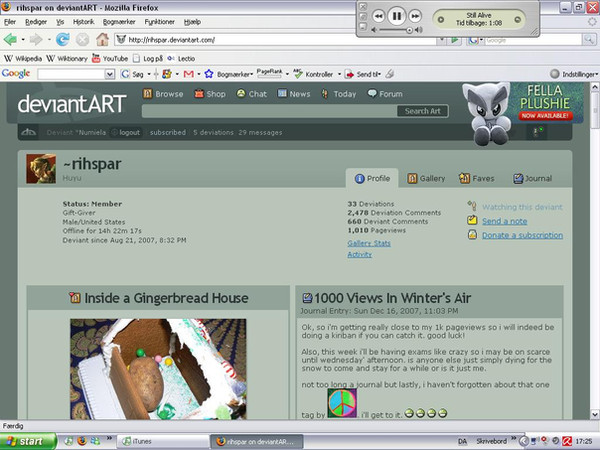
Task: Click the Firefox forward arrow
Action: [x=36, y=39]
